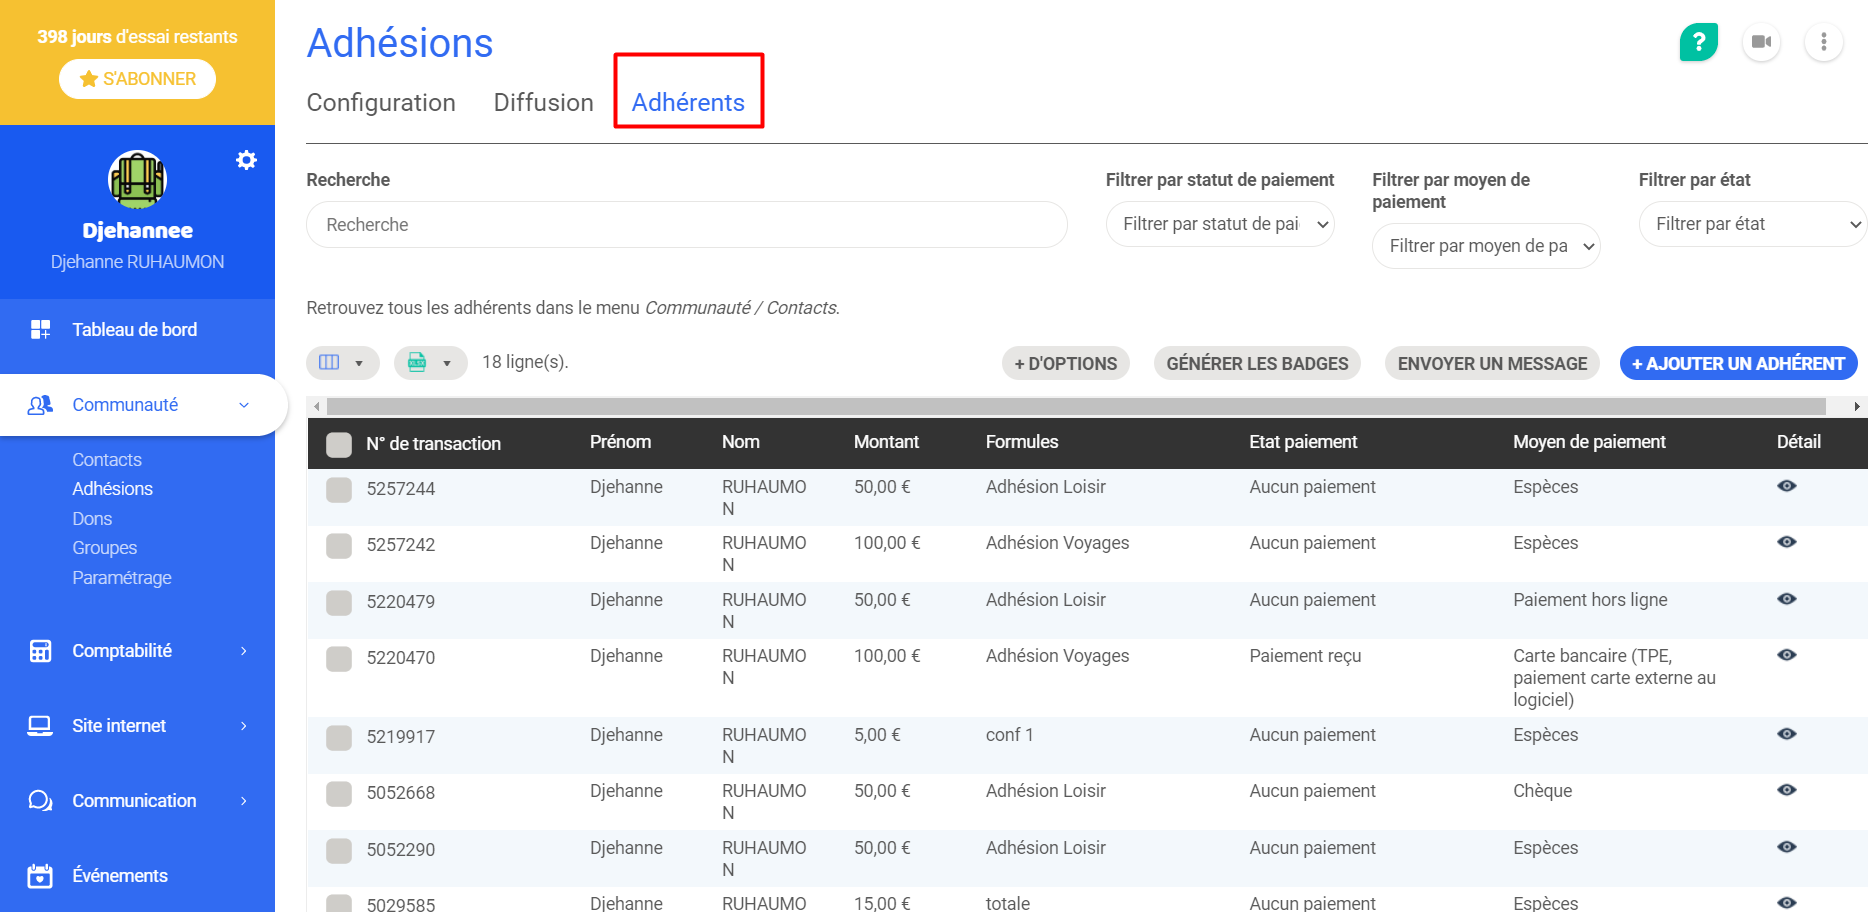Select the checkbox for transaction 5052668
This screenshot has height=912, width=1876.
tap(339, 794)
